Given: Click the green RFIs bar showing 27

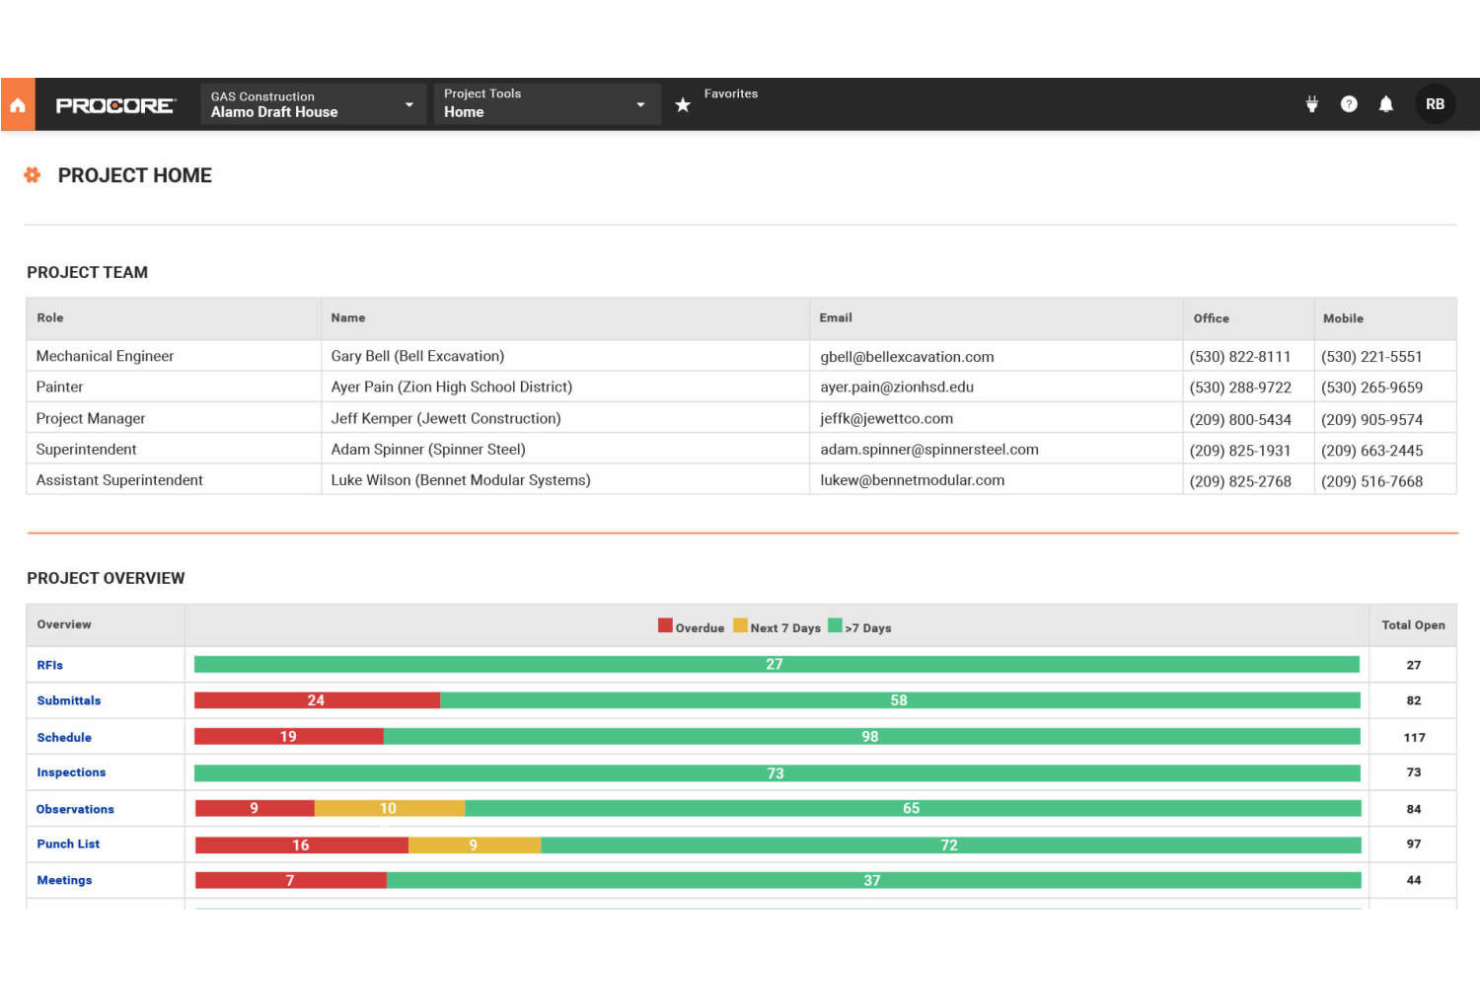Looking at the screenshot, I should [777, 664].
